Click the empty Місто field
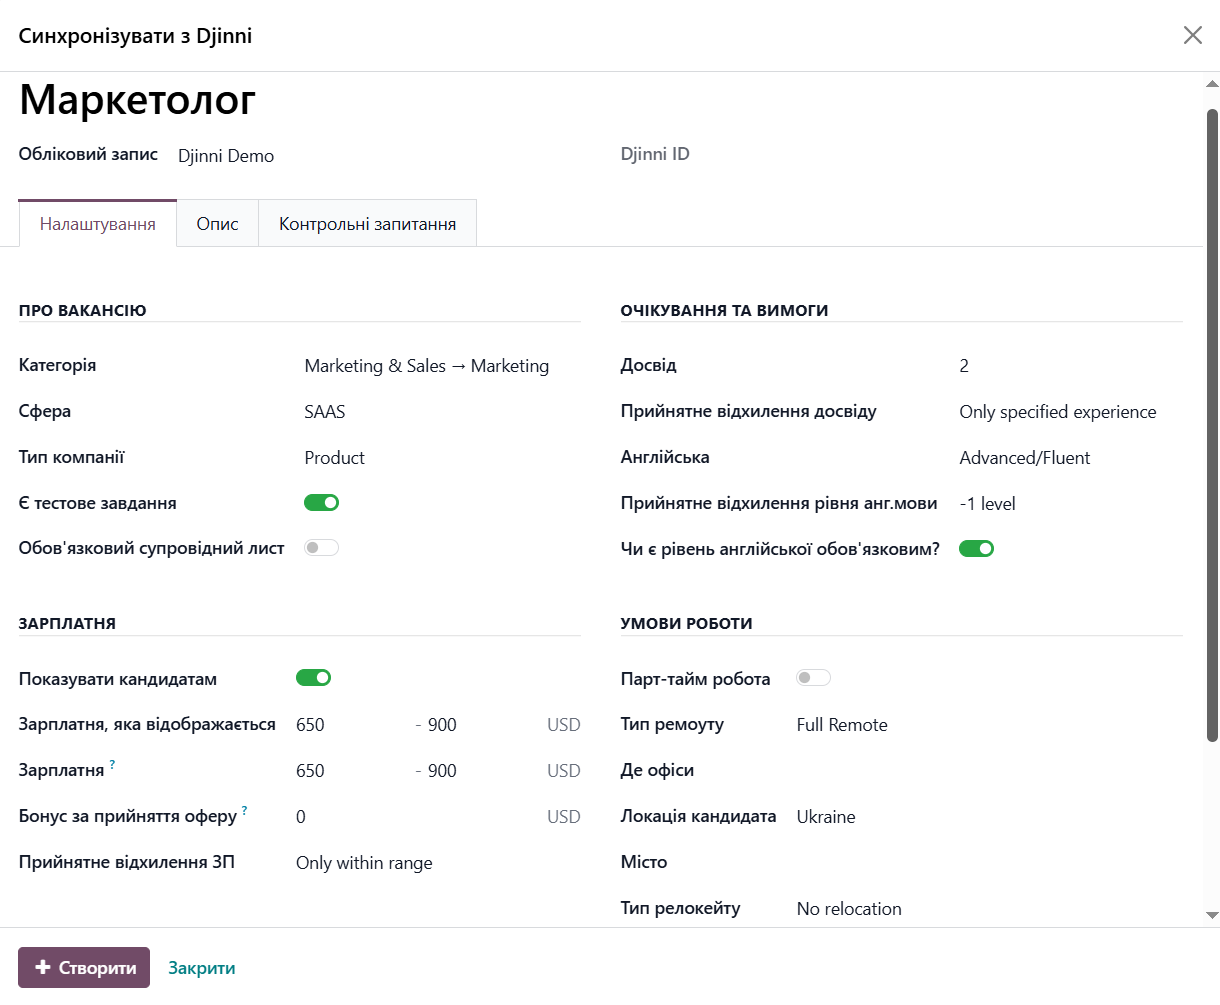This screenshot has width=1220, height=1005. point(989,863)
